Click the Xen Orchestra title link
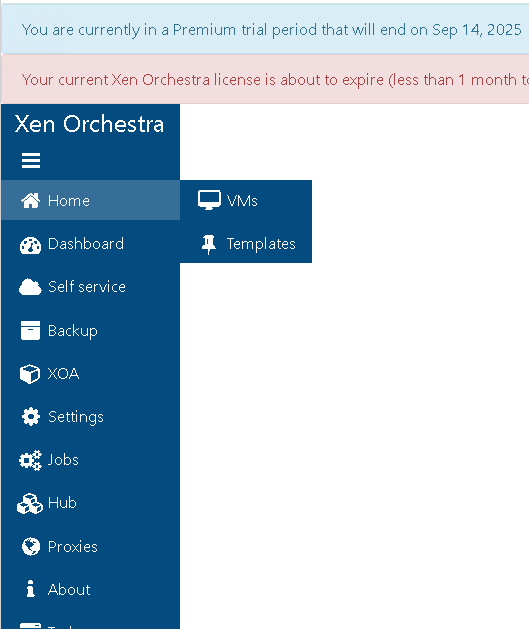This screenshot has width=529, height=629. [89, 124]
